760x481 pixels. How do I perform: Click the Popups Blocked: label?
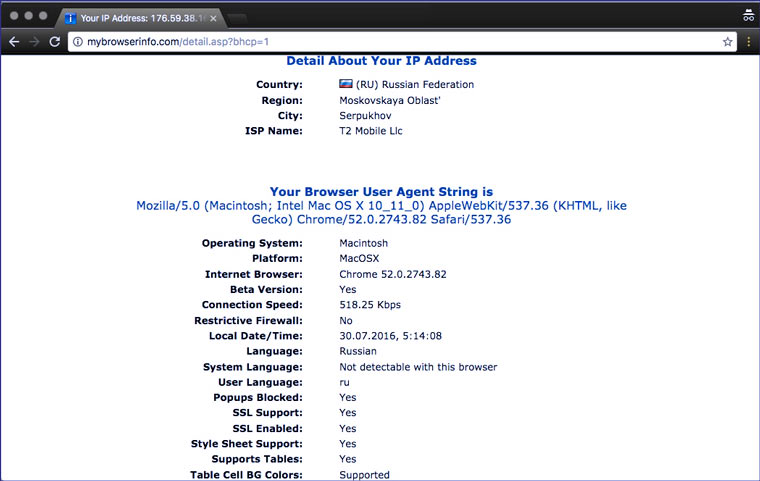point(258,398)
